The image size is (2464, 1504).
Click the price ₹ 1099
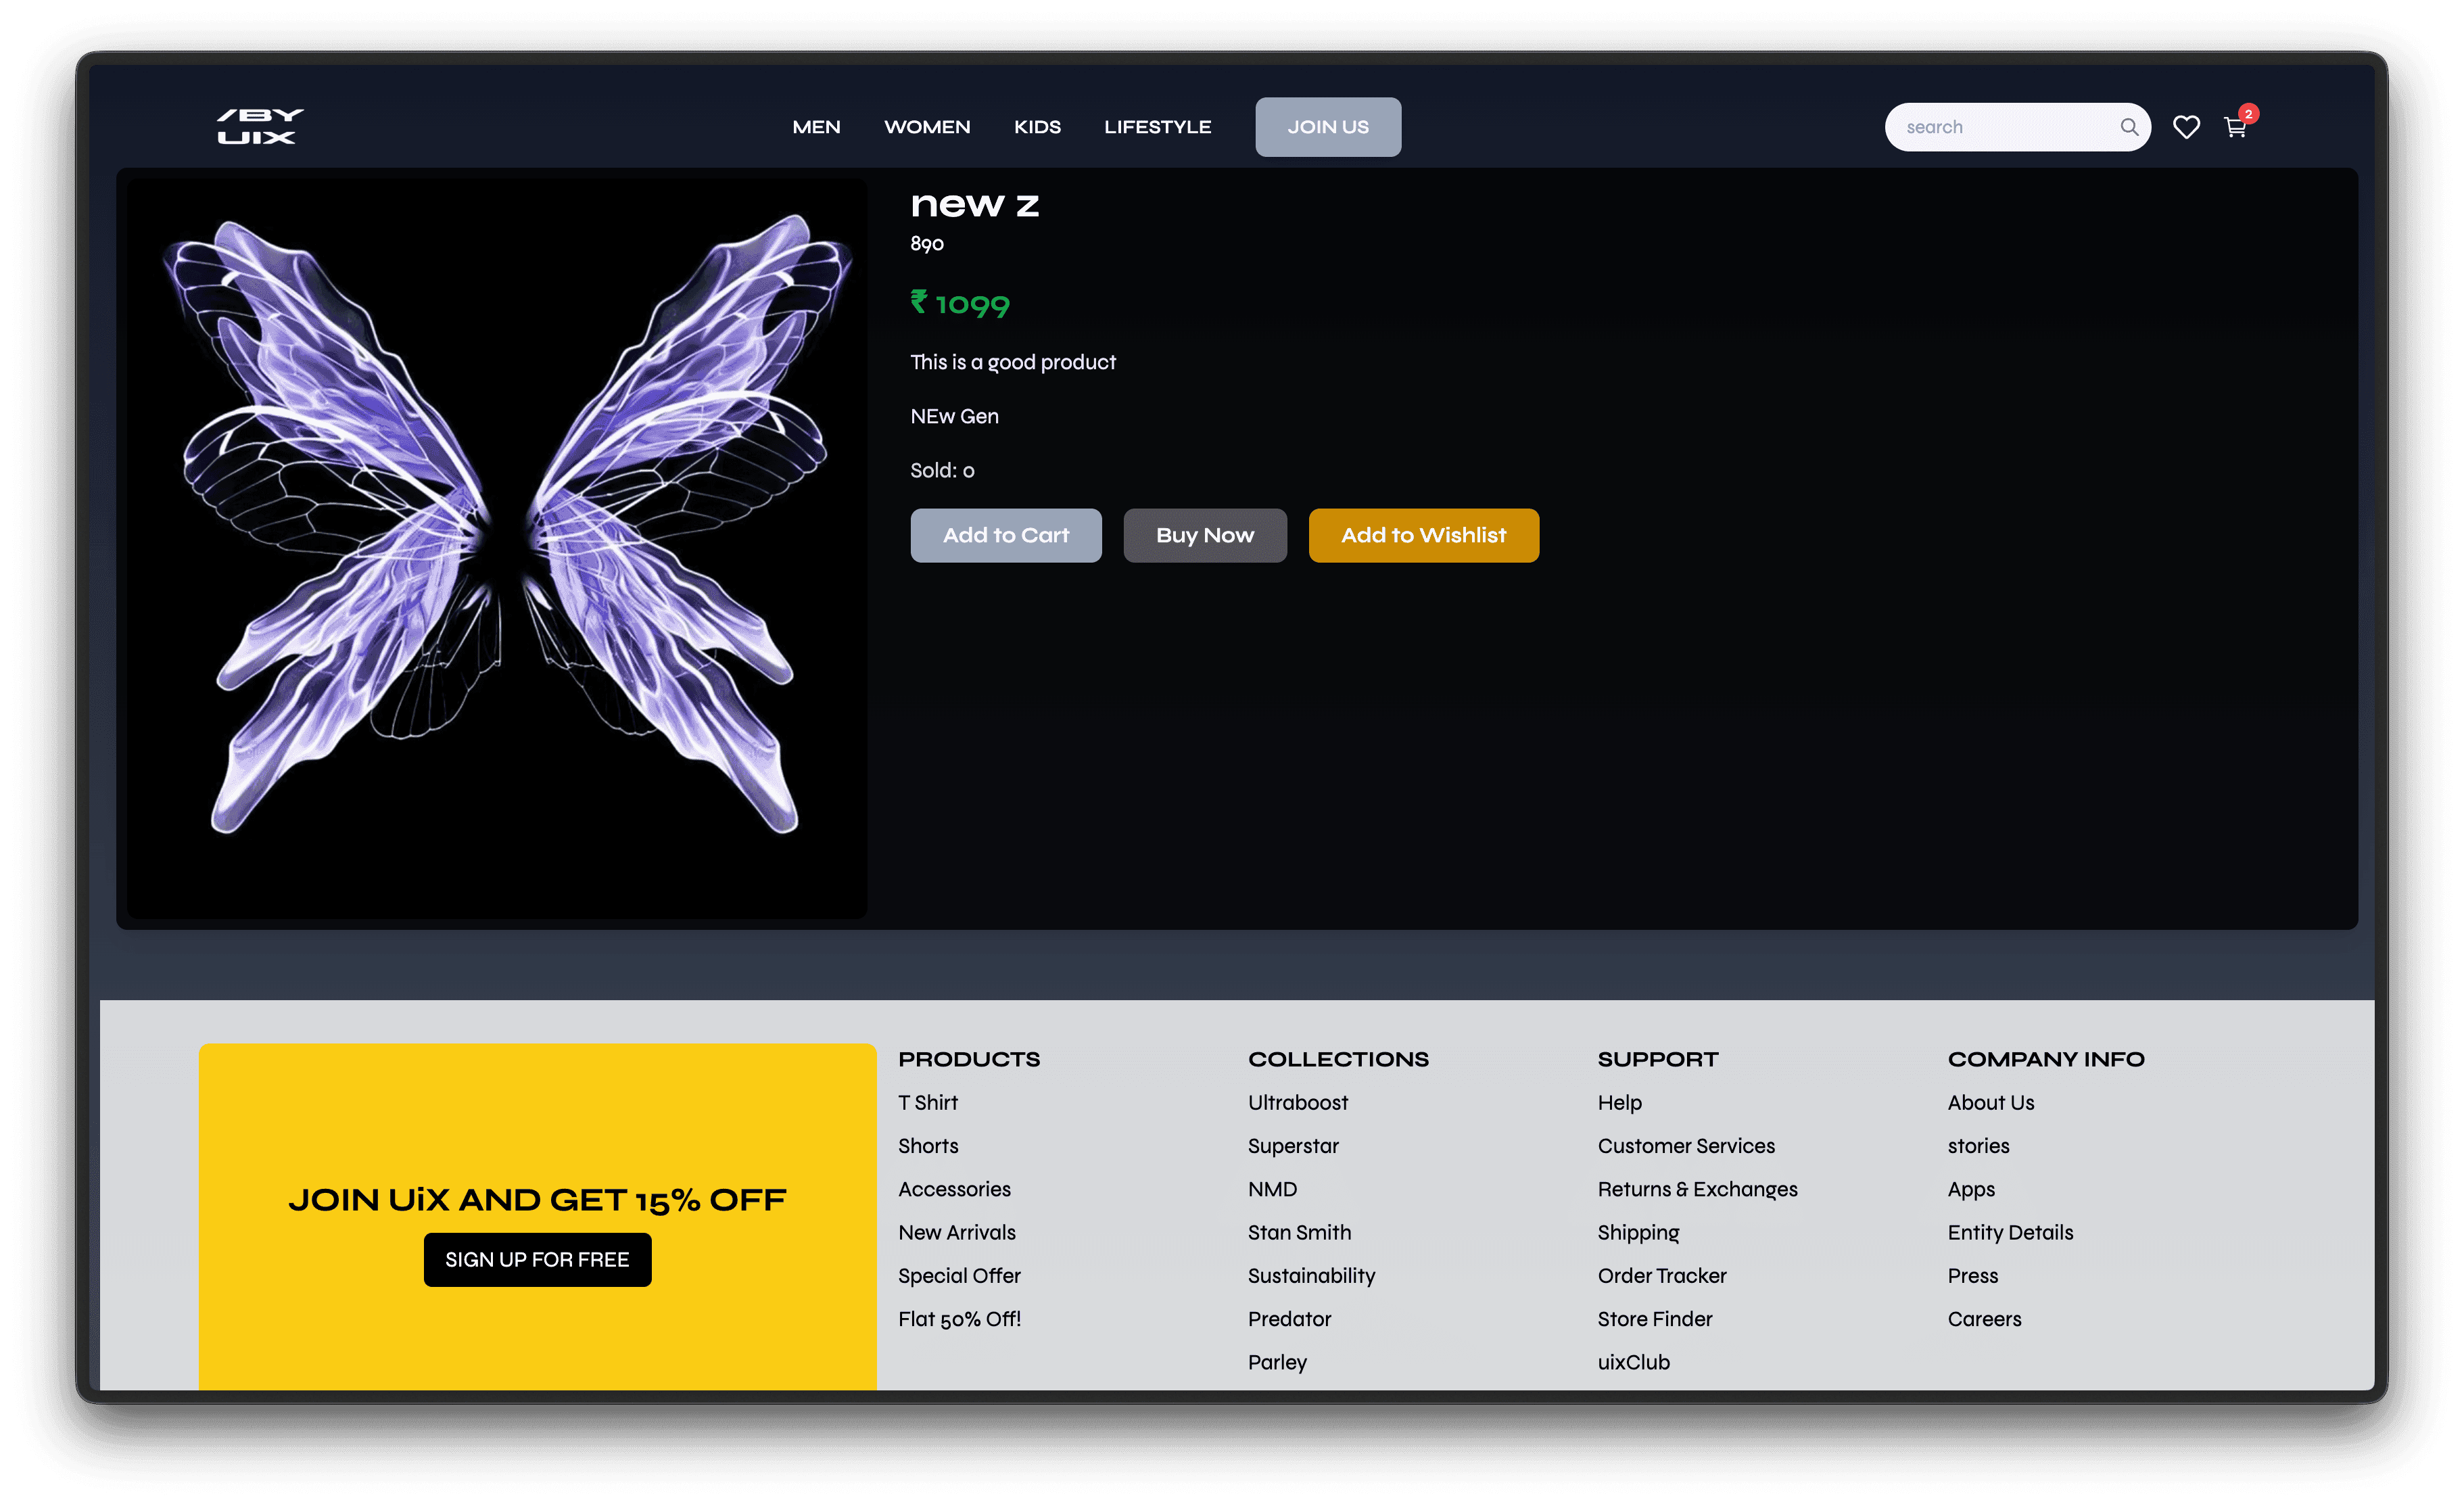pos(960,303)
